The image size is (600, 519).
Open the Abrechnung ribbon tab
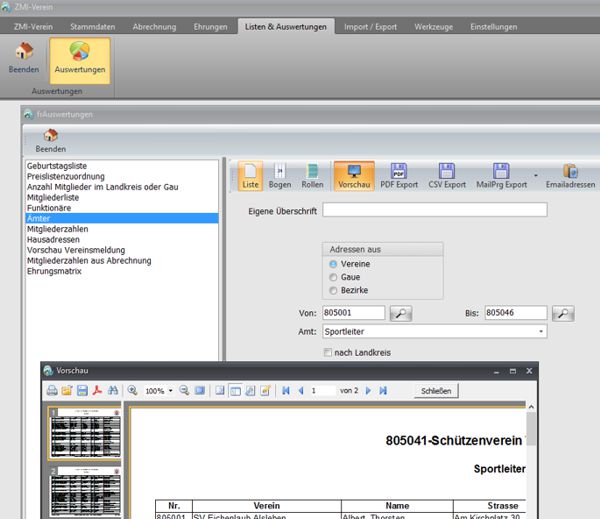(154, 27)
